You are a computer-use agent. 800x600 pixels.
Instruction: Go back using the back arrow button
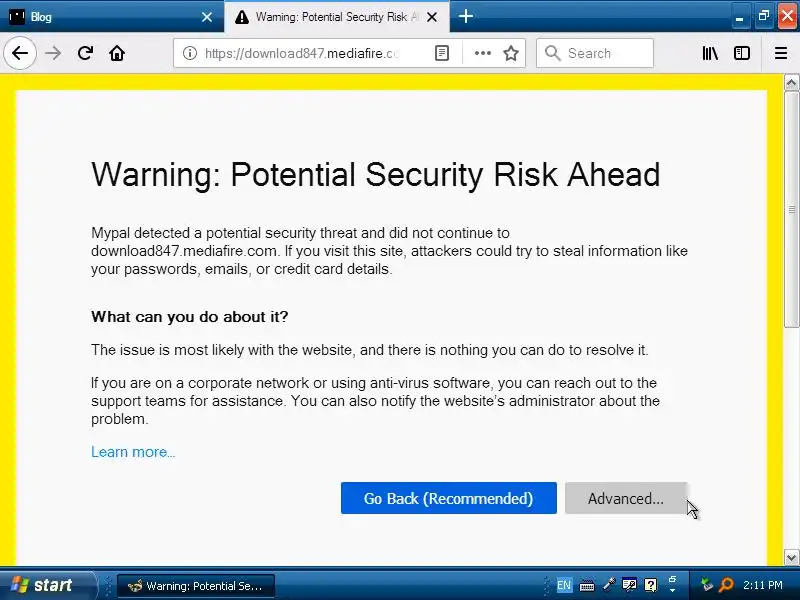tap(20, 53)
